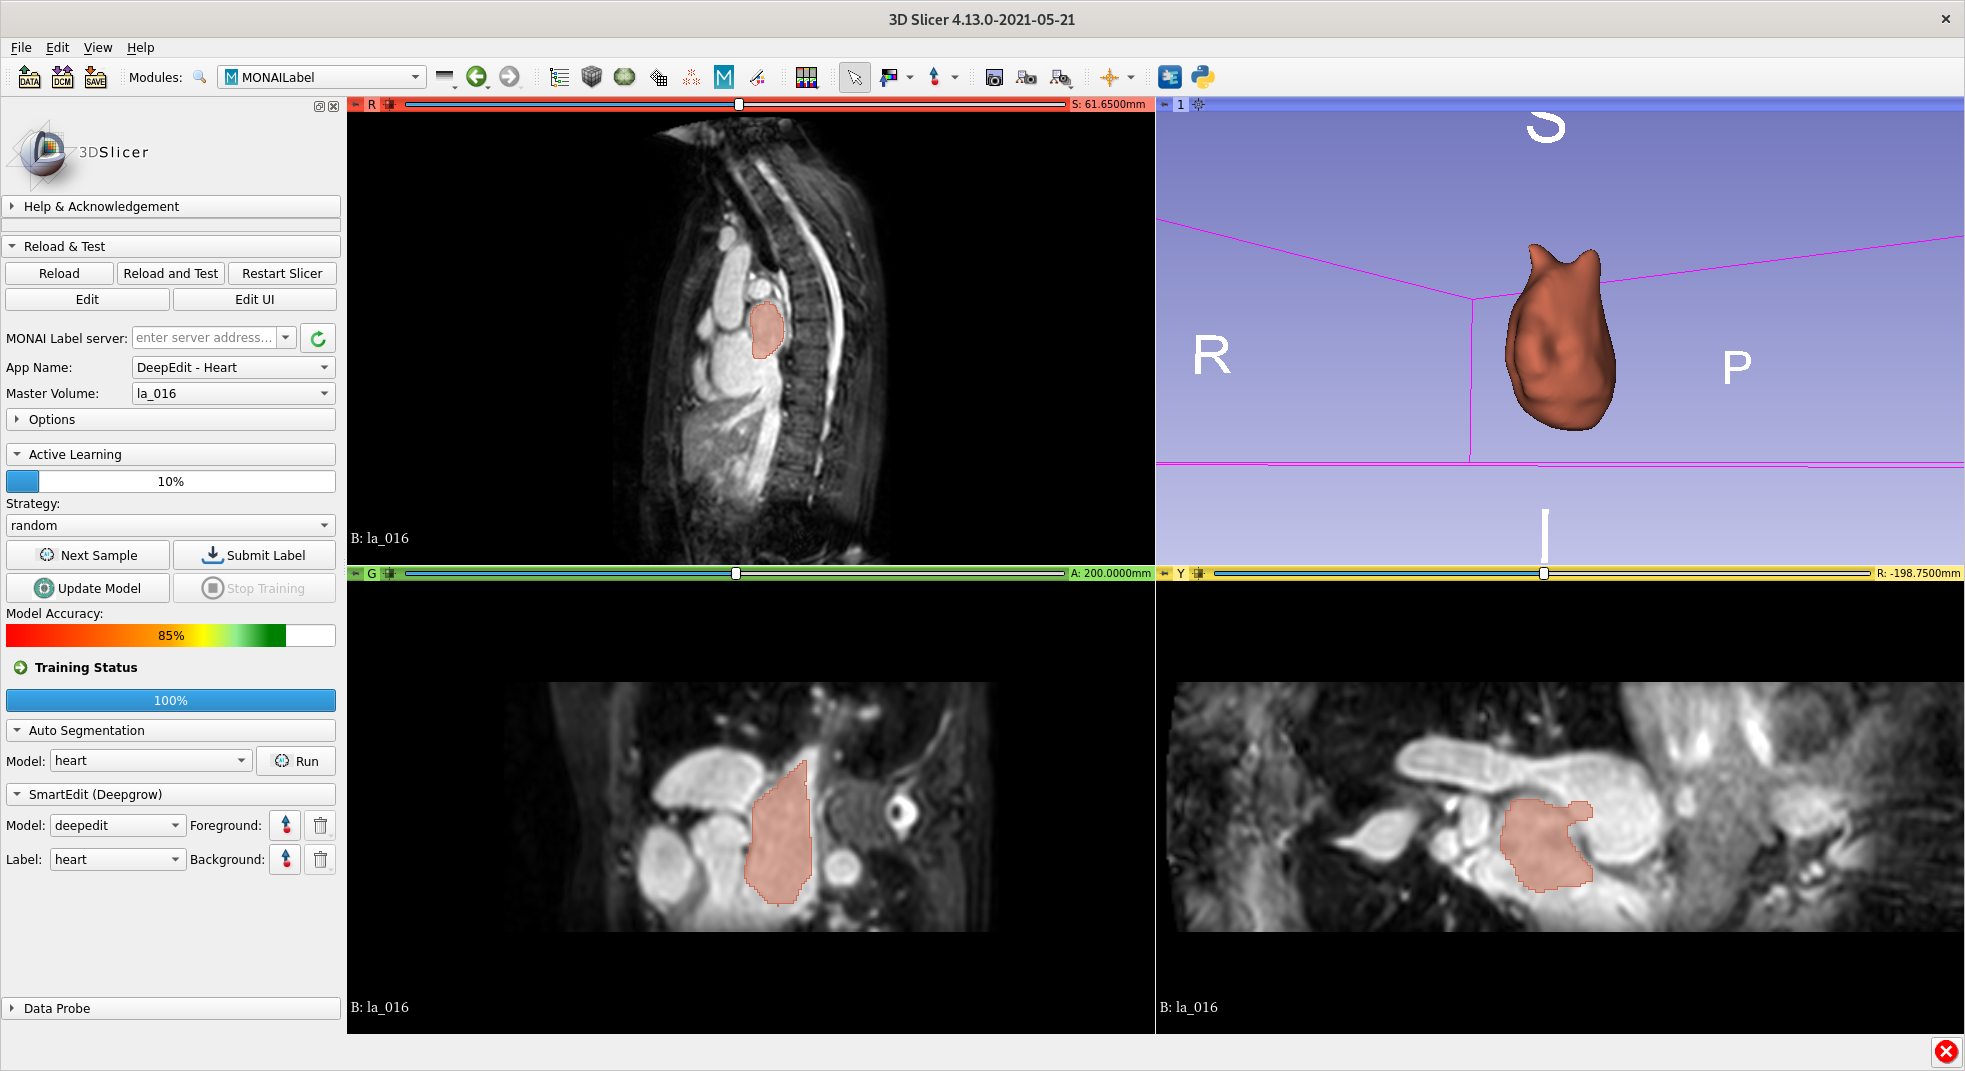The image size is (1965, 1071).
Task: Expand the Data Probe section
Action: click(171, 1008)
